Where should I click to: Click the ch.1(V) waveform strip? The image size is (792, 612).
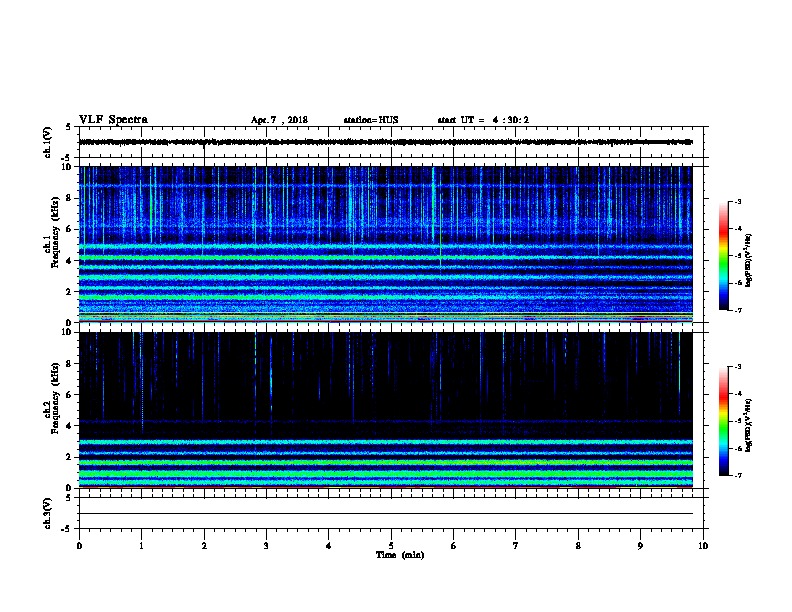[391, 142]
